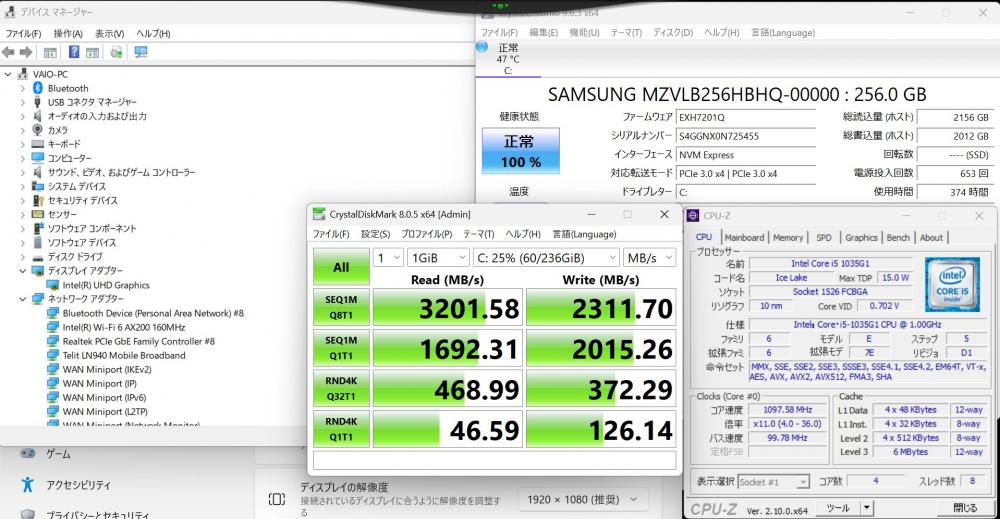Open ファイル(F) menu in Device Manager
Screen dimensions: 1000x519
[23, 33]
